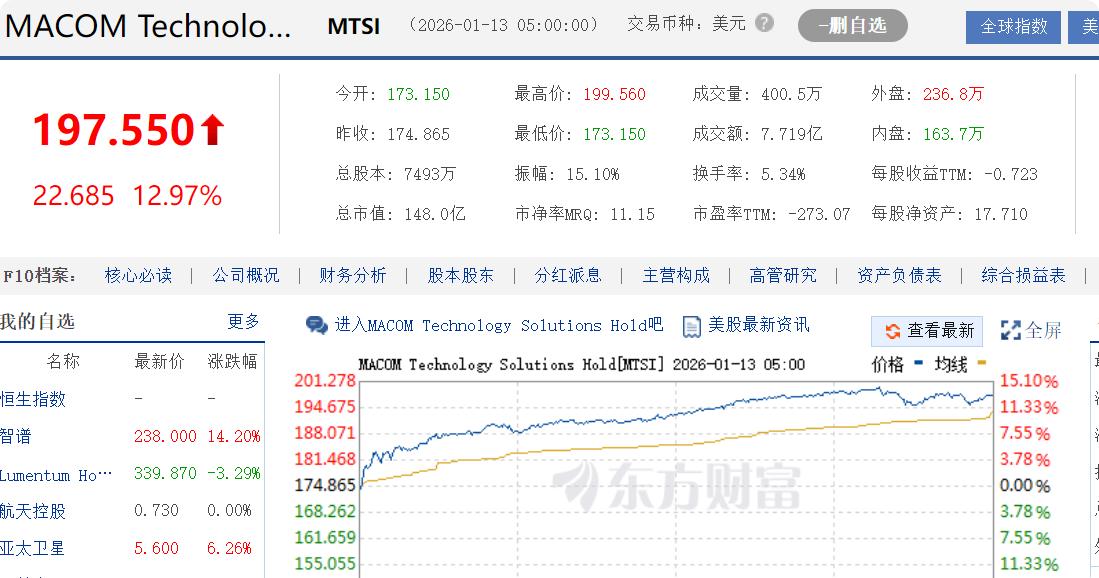
Task: Open 高管研究 in F10档案
Action: tap(783, 275)
